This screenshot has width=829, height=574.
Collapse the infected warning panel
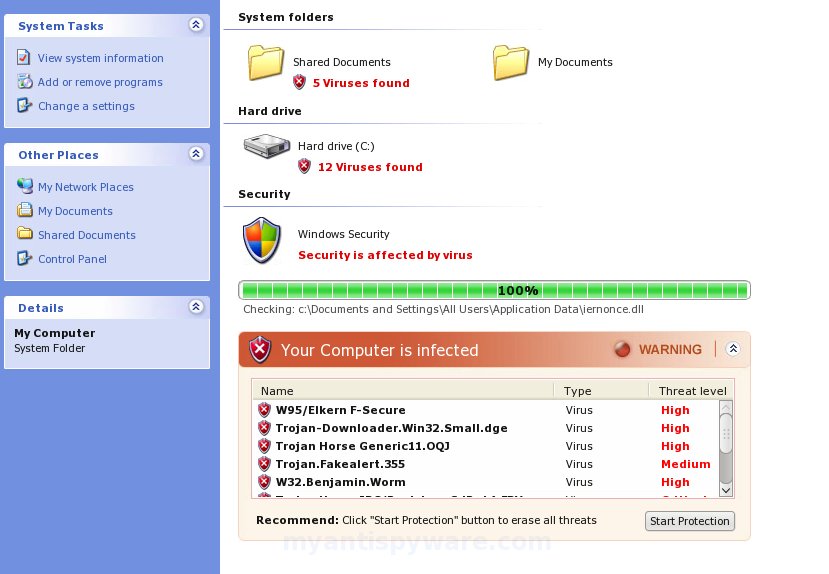point(733,349)
